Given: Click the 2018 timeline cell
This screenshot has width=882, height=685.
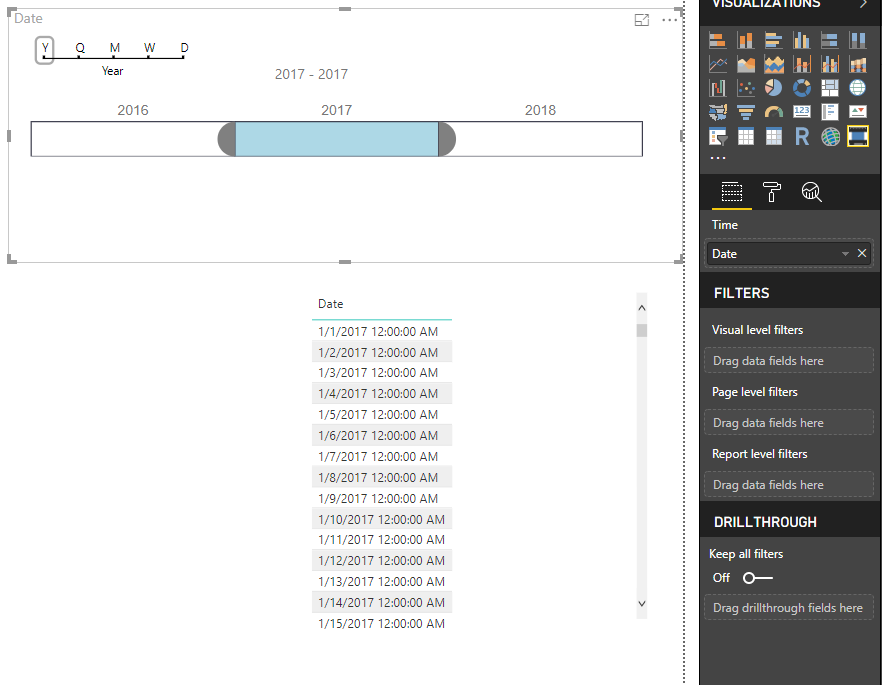Looking at the screenshot, I should (x=540, y=139).
